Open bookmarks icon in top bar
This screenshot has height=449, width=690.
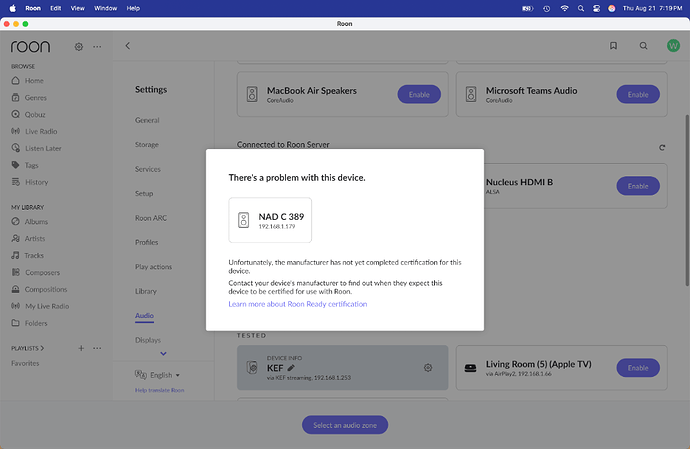[x=613, y=45]
